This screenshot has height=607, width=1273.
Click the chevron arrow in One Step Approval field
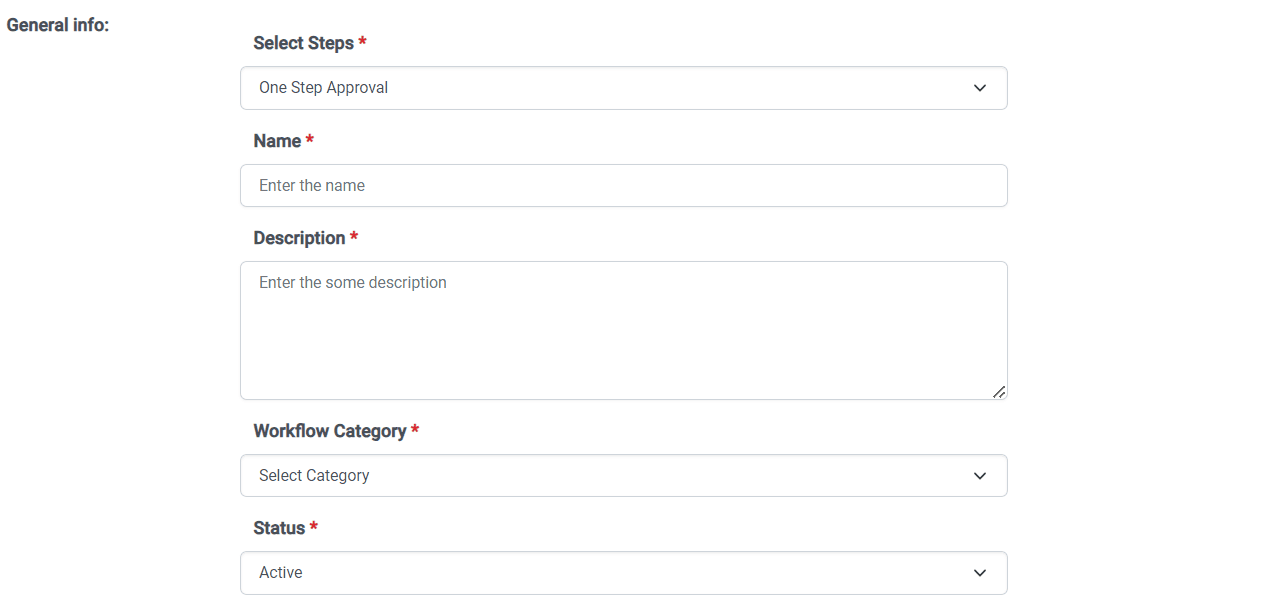pyautogui.click(x=980, y=88)
